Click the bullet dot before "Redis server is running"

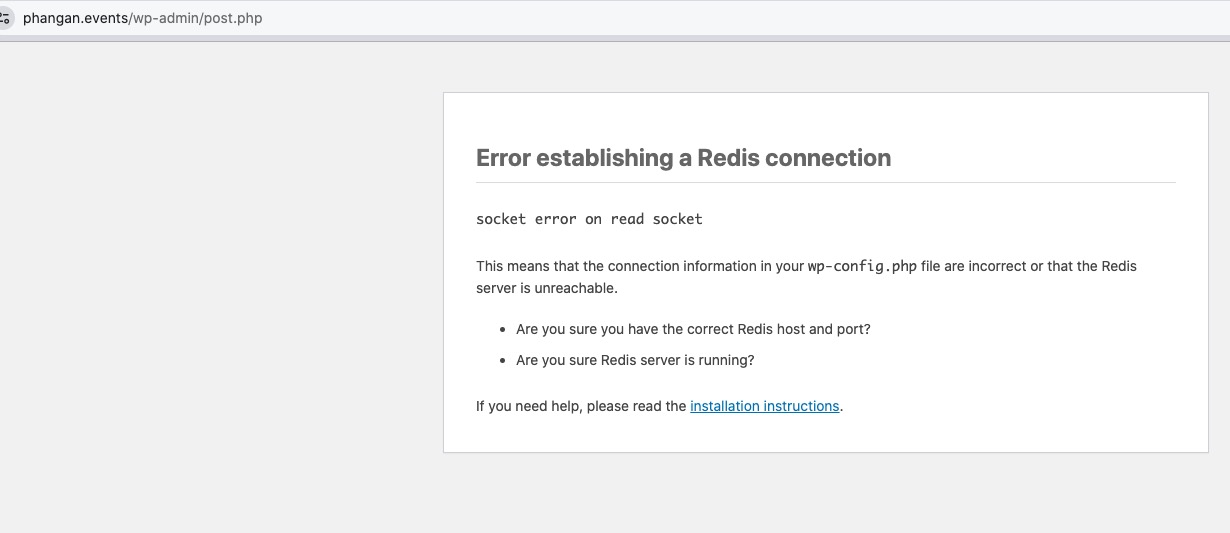(x=503, y=361)
